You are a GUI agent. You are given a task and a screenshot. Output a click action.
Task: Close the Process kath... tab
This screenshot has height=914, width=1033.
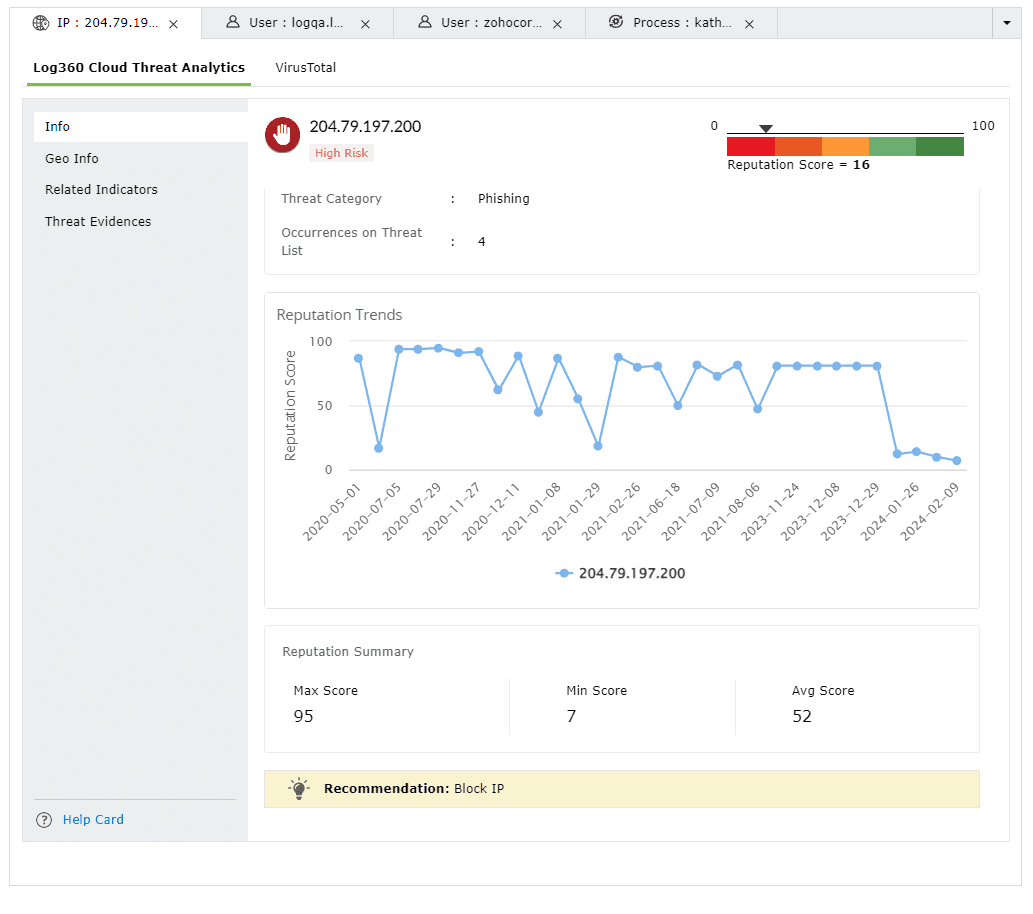pyautogui.click(x=749, y=24)
